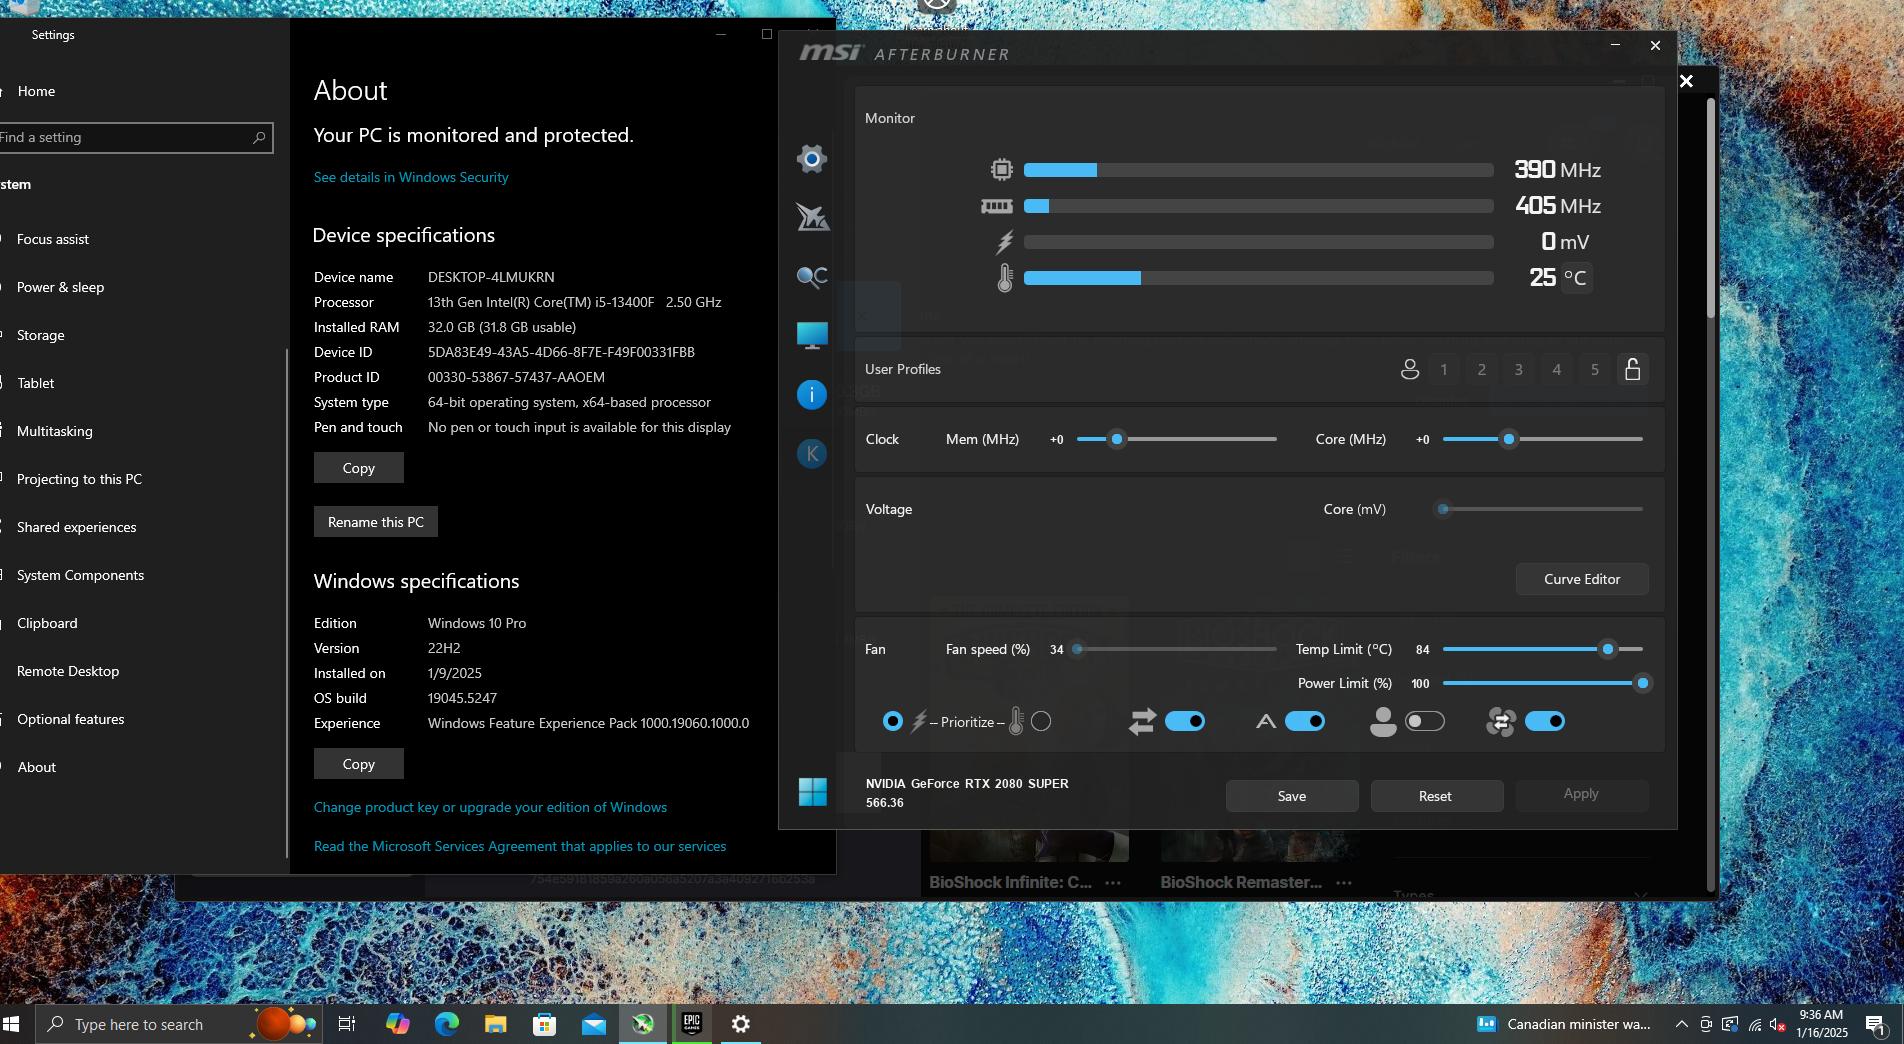This screenshot has width=1904, height=1044.
Task: Click the Temp Limit slider handle
Action: tap(1608, 649)
